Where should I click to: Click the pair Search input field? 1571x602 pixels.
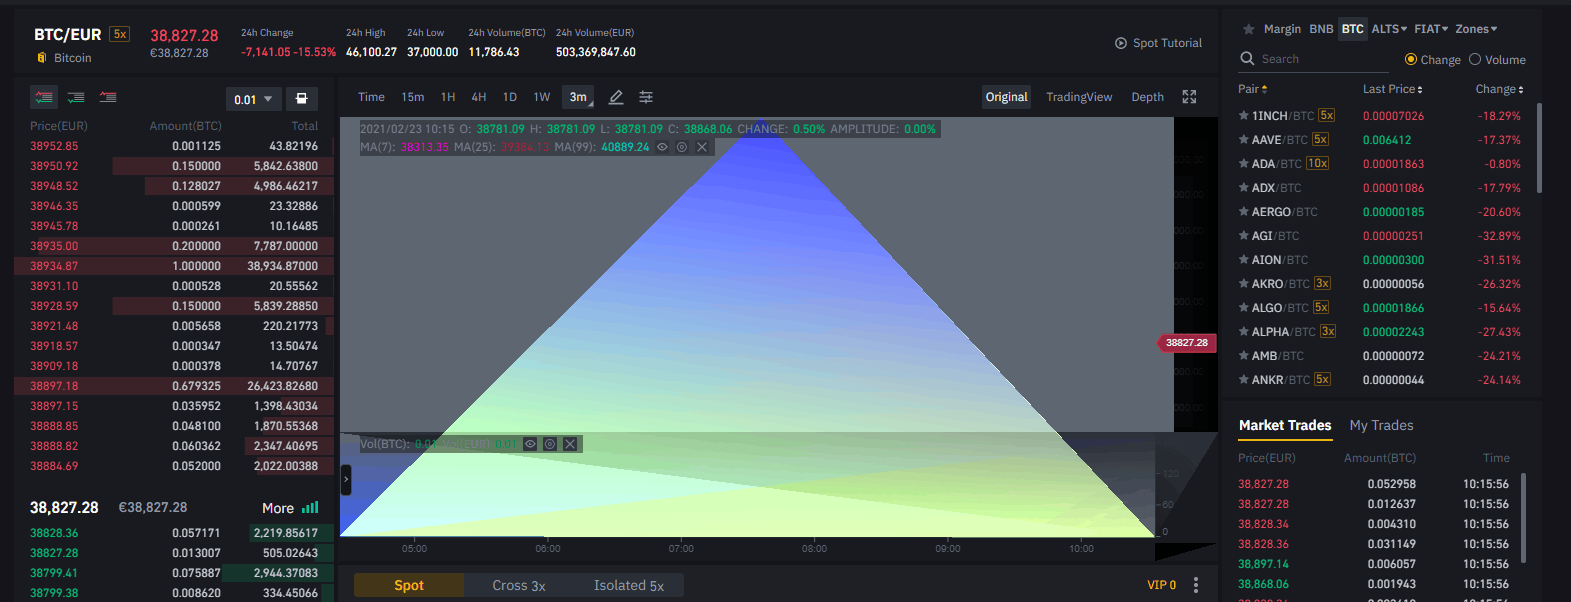pyautogui.click(x=1314, y=59)
